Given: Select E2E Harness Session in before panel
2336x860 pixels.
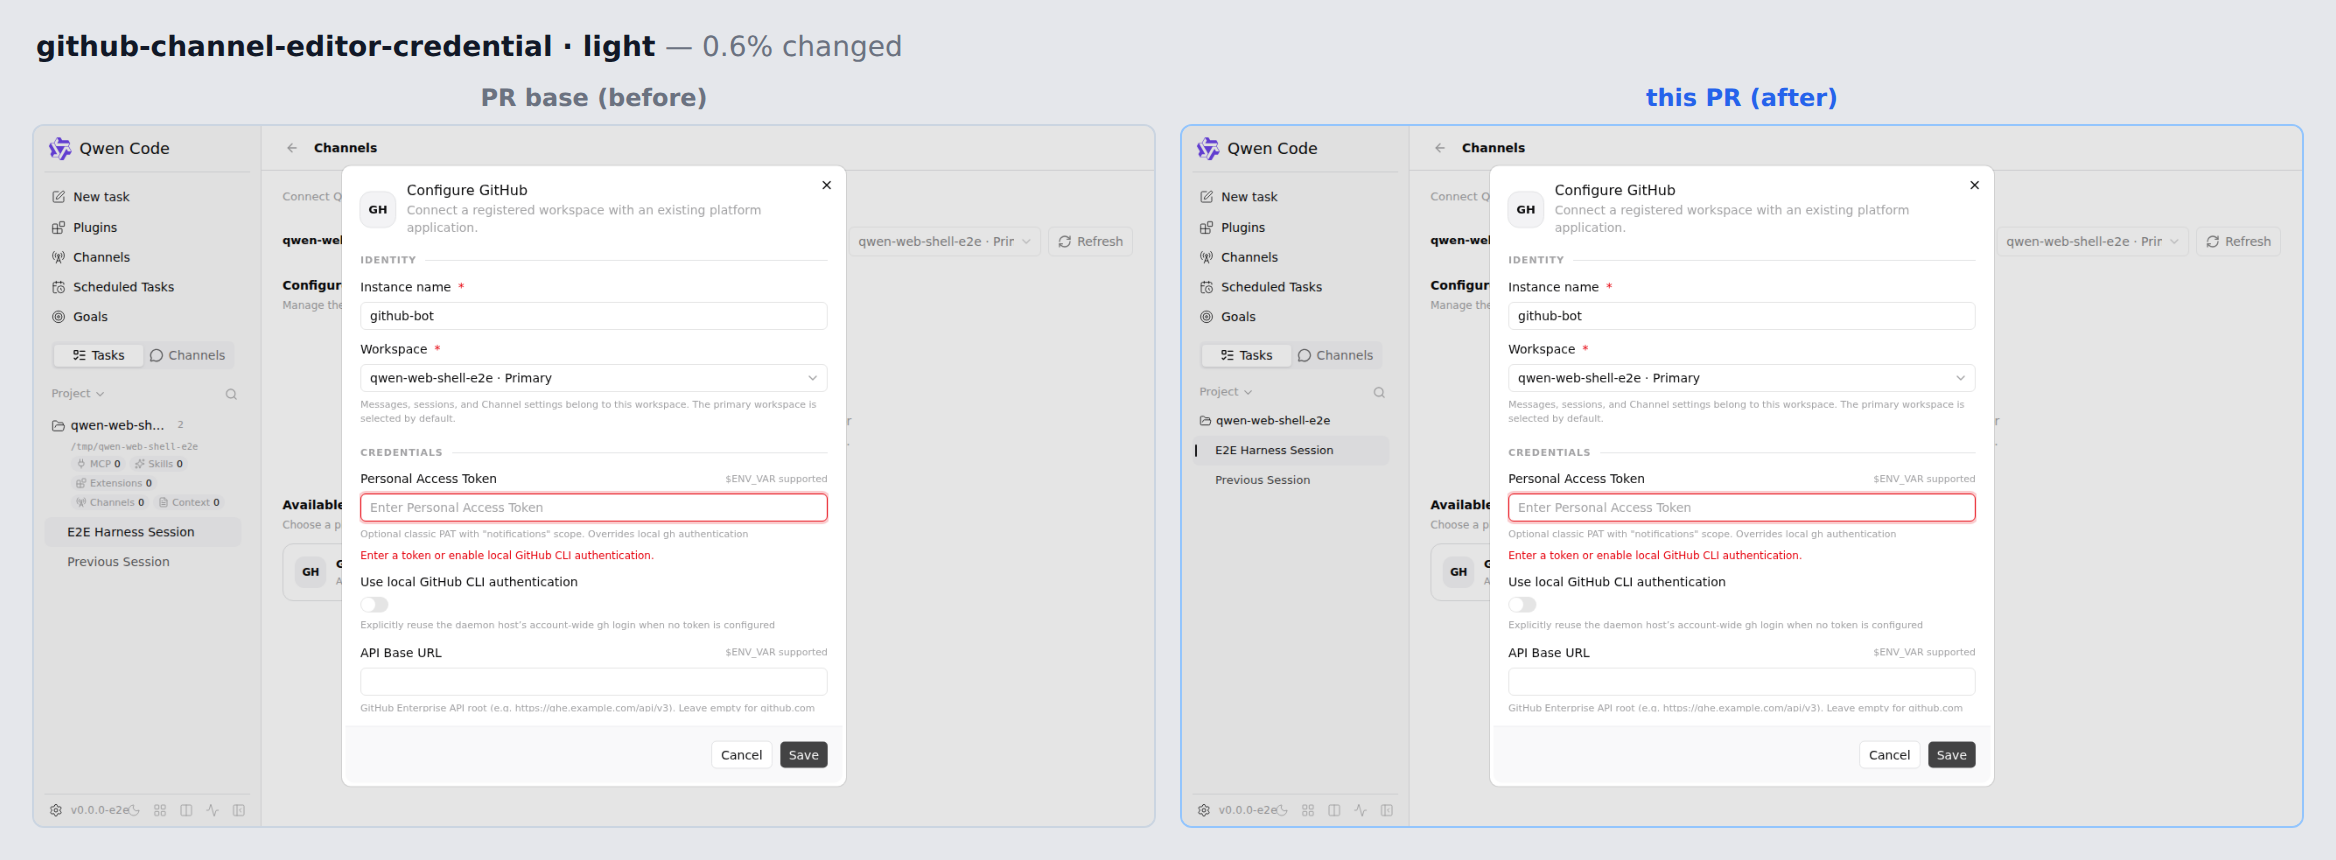Looking at the screenshot, I should 143,532.
